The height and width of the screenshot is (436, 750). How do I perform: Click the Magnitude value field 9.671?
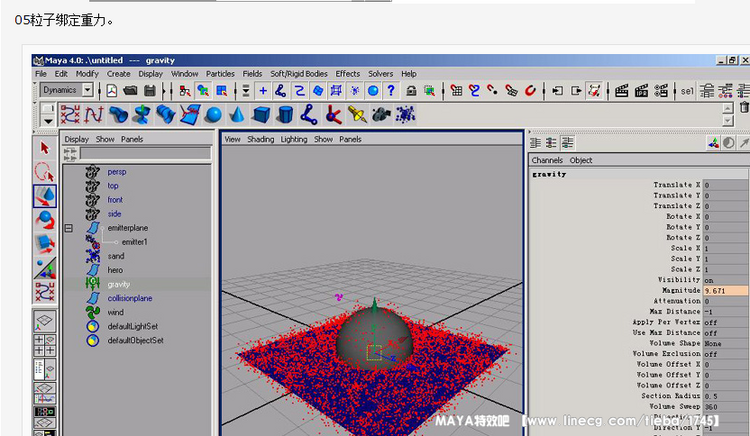click(x=725, y=291)
